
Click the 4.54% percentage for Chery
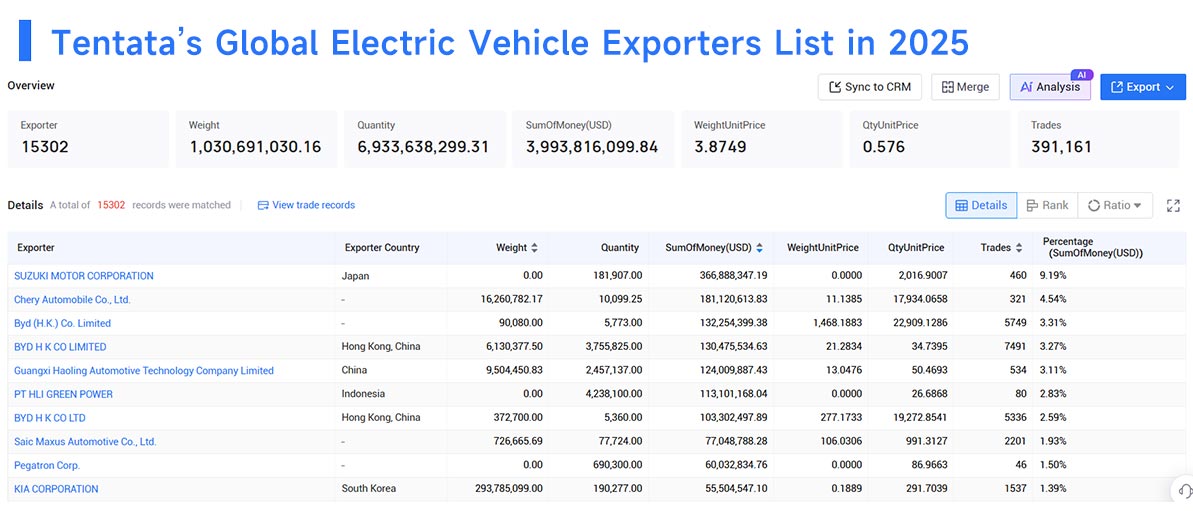pyautogui.click(x=1053, y=300)
